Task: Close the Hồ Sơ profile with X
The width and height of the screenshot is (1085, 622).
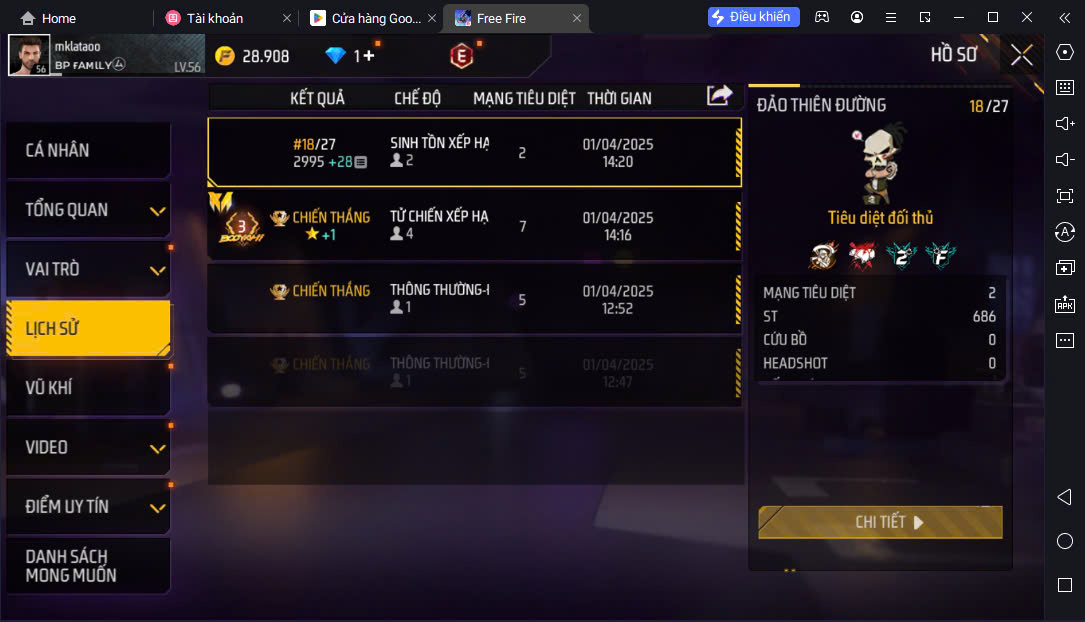Action: click(x=1021, y=55)
